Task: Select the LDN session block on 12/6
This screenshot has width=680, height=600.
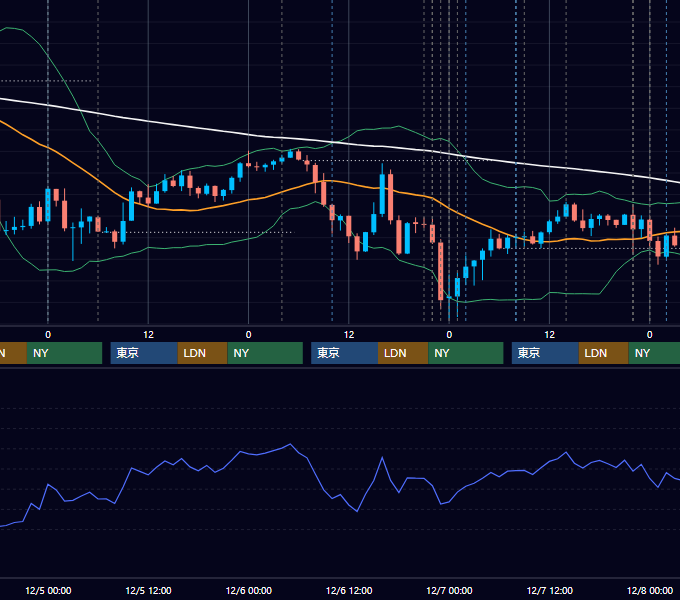Action: point(403,353)
